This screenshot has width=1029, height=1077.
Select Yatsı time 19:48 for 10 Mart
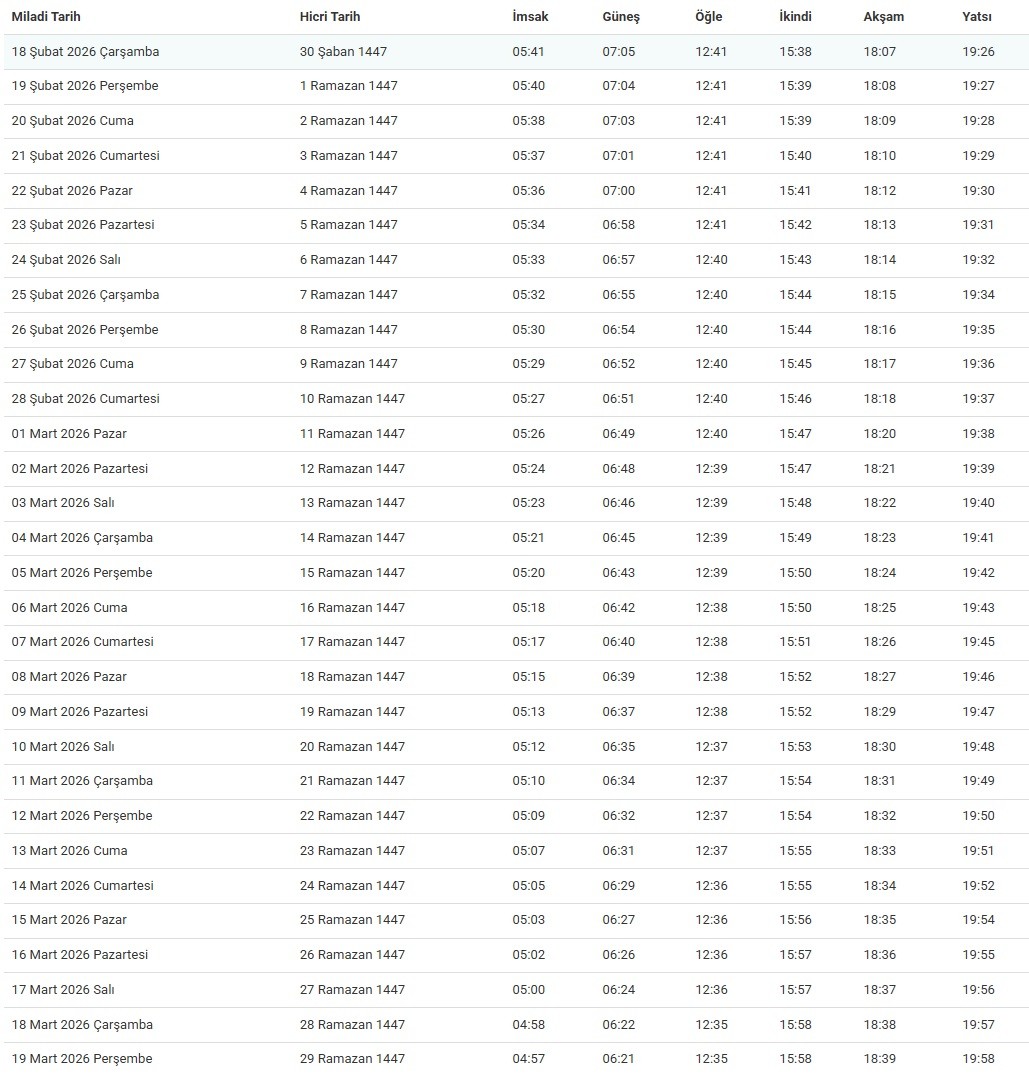pyautogui.click(x=979, y=747)
